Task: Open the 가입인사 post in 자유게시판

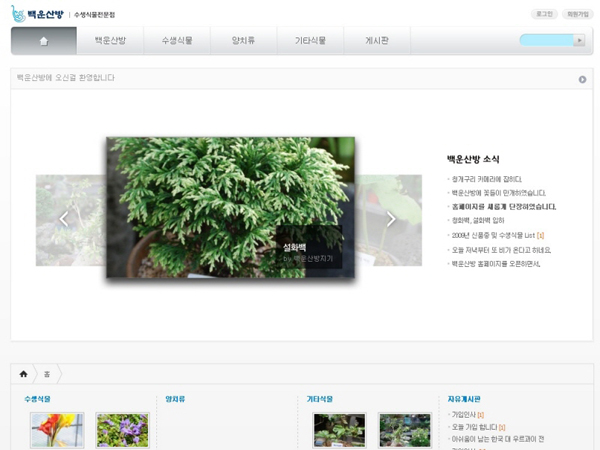Action: click(465, 414)
